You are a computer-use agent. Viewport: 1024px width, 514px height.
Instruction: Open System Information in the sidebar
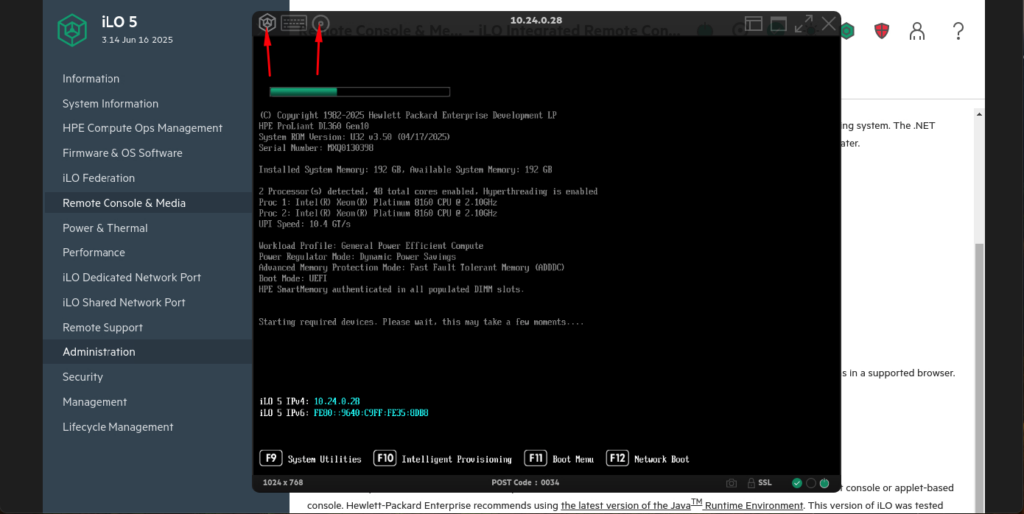[110, 103]
